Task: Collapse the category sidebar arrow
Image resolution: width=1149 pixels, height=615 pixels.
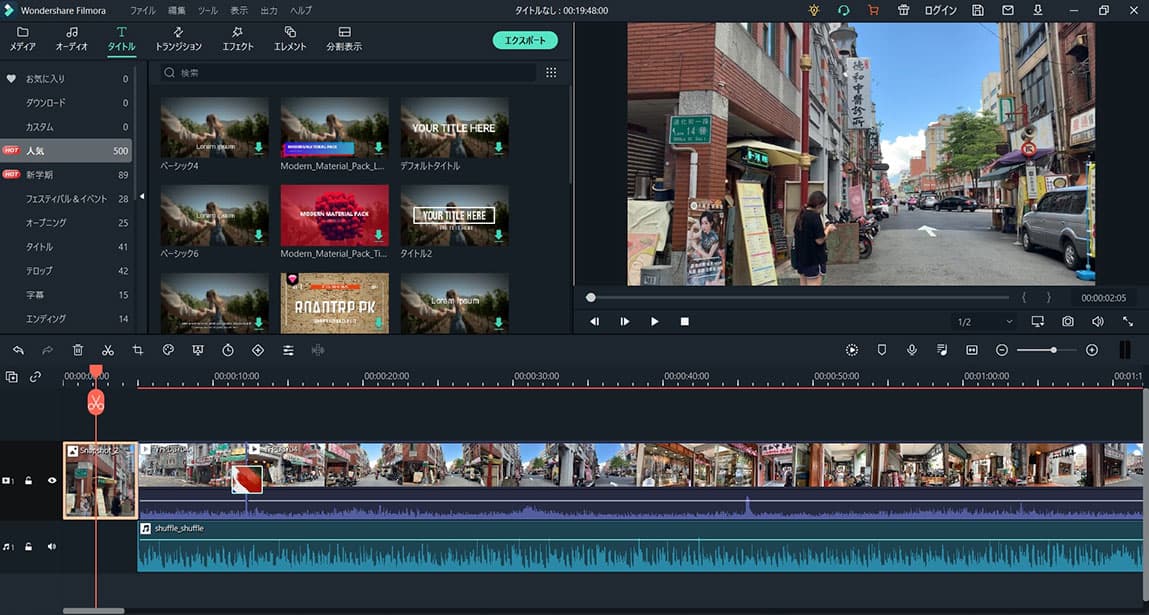Action: [x=141, y=196]
